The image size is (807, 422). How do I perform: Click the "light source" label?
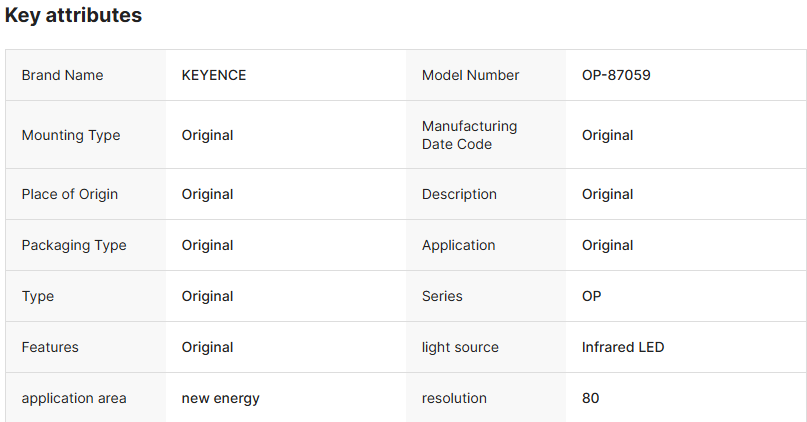460,347
